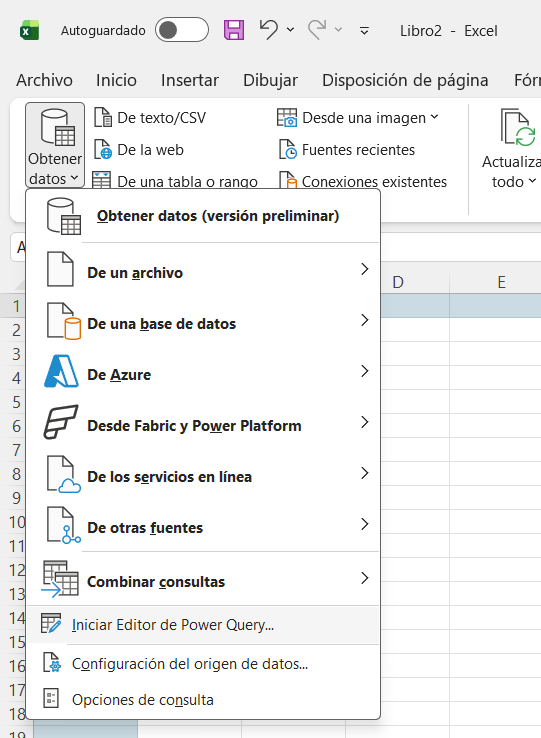Click the Redo arrow icon
The width and height of the screenshot is (541, 738).
[x=317, y=30]
